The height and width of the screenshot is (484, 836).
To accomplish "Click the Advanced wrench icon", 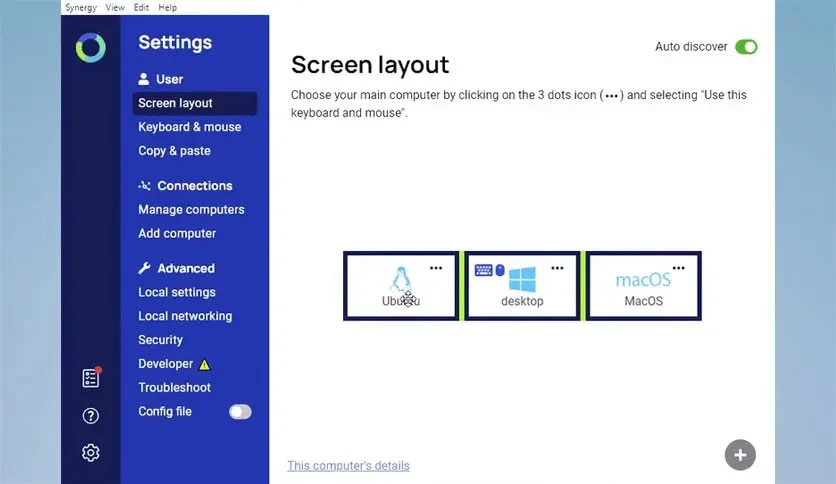I will coord(144,268).
